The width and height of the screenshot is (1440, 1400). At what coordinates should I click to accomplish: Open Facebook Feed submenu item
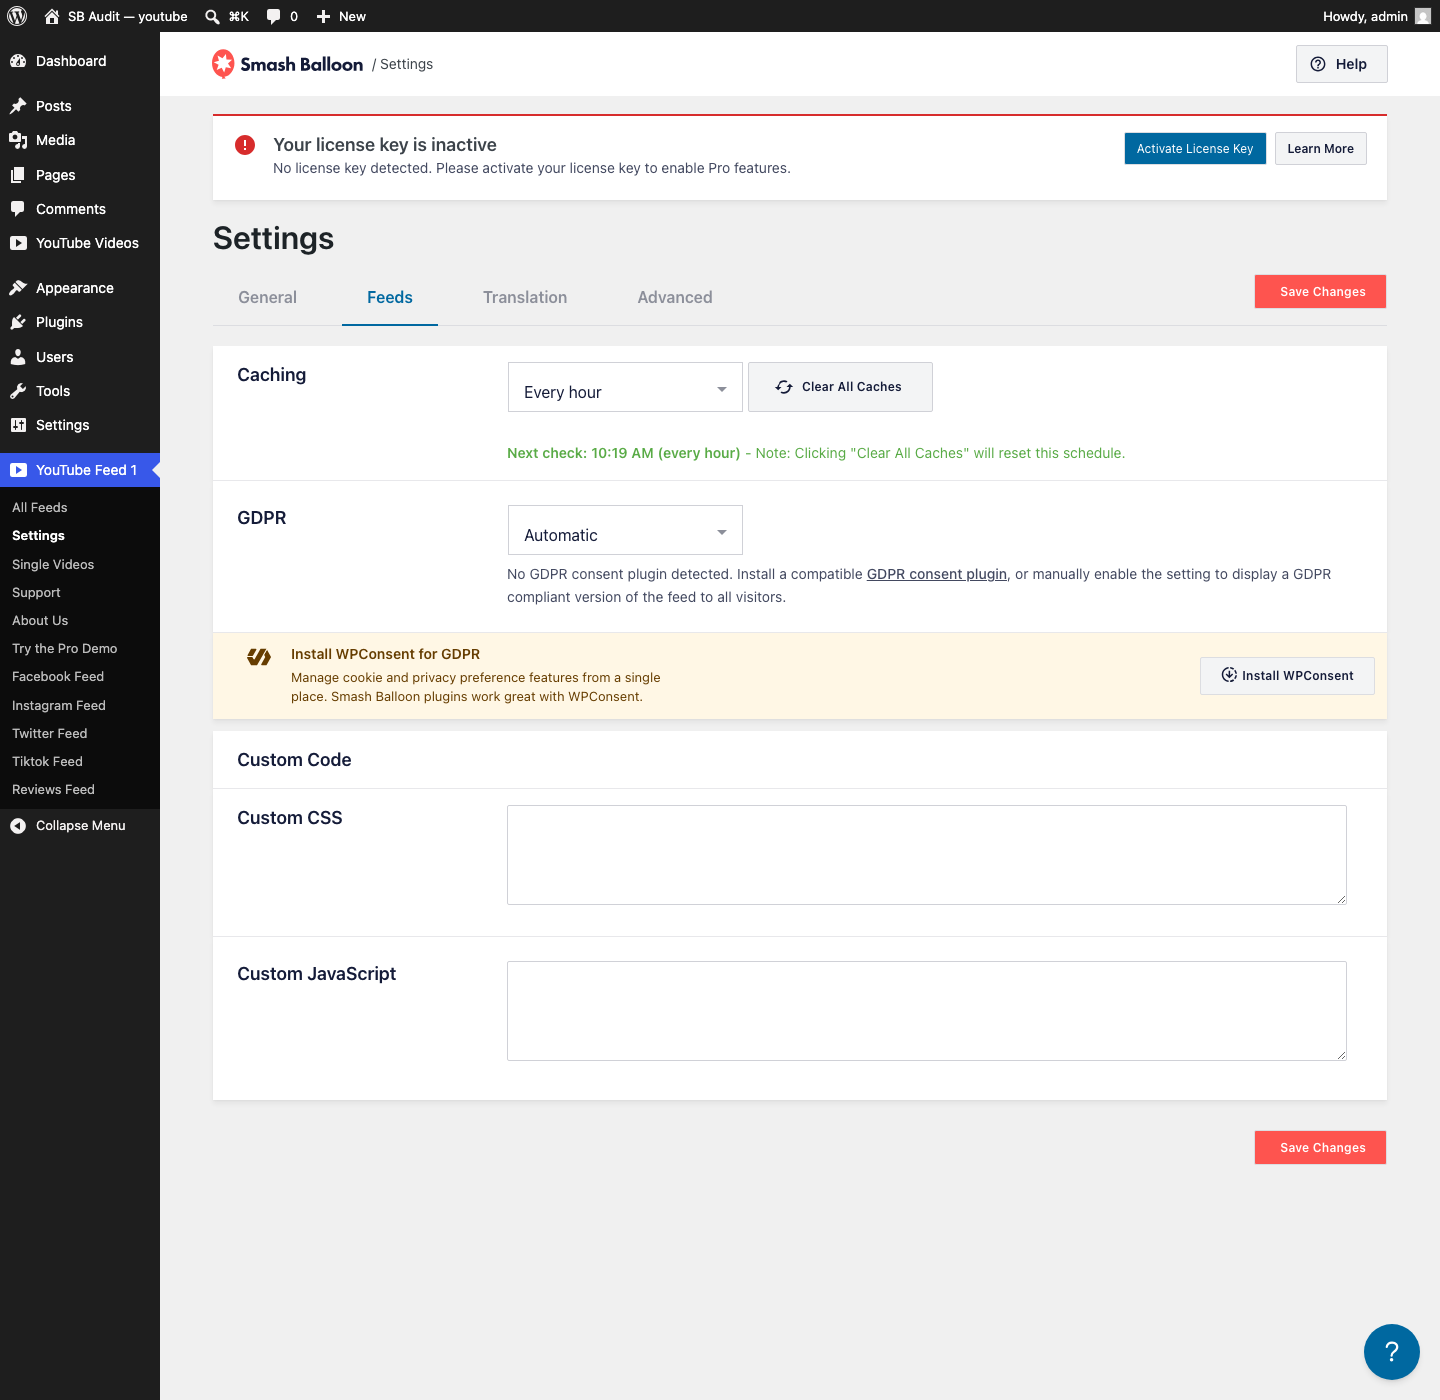point(58,677)
